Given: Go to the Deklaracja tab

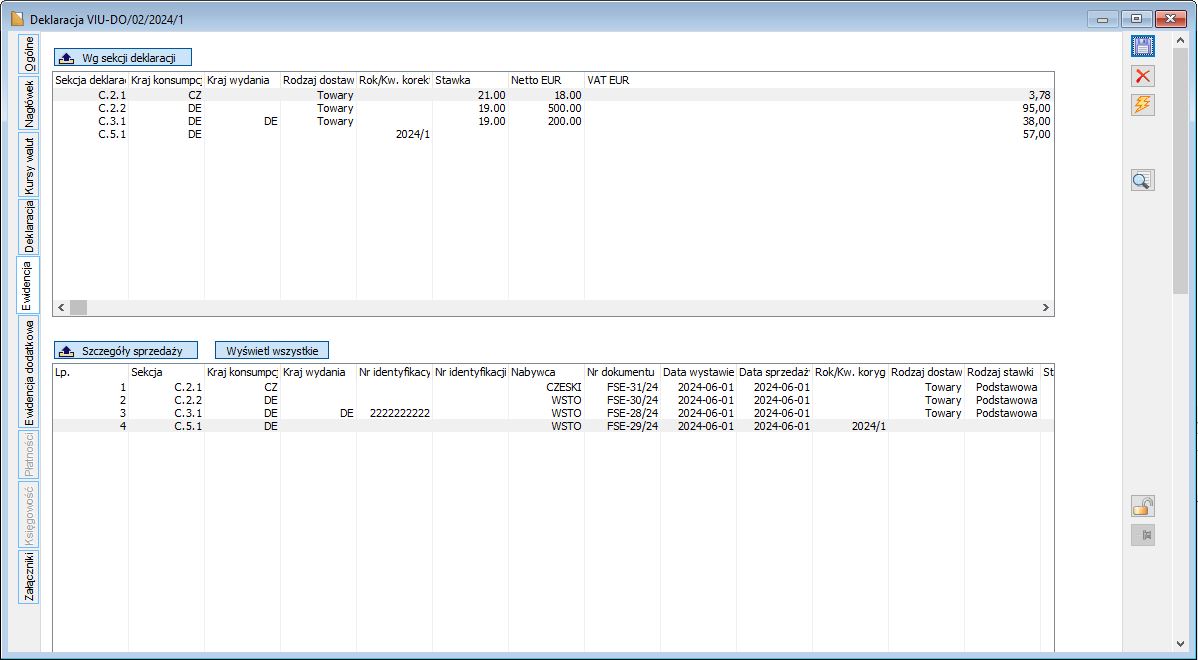Looking at the screenshot, I should (x=29, y=227).
